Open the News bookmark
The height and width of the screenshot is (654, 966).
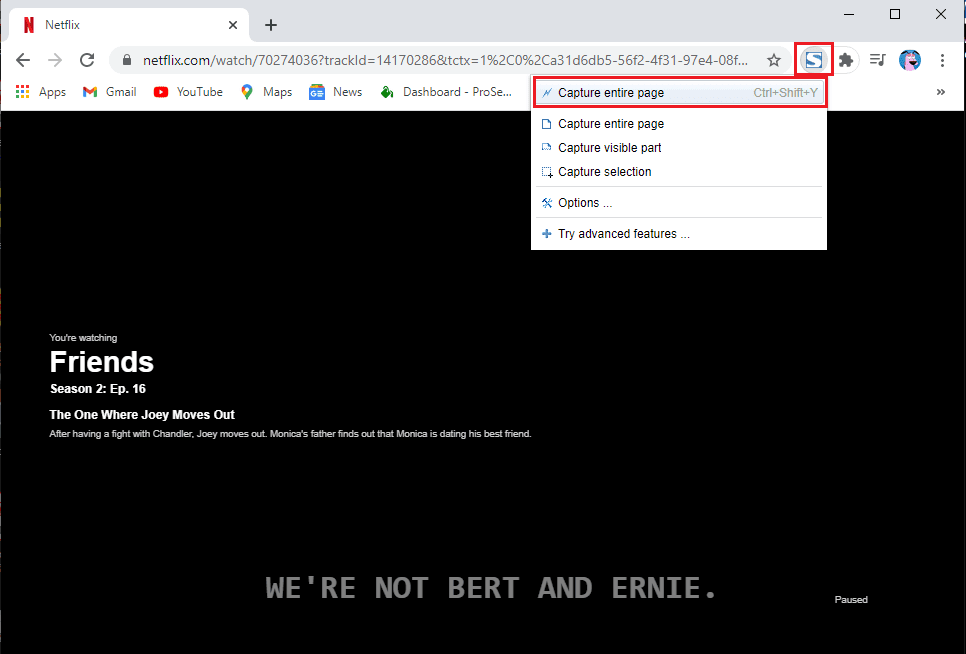tap(336, 92)
